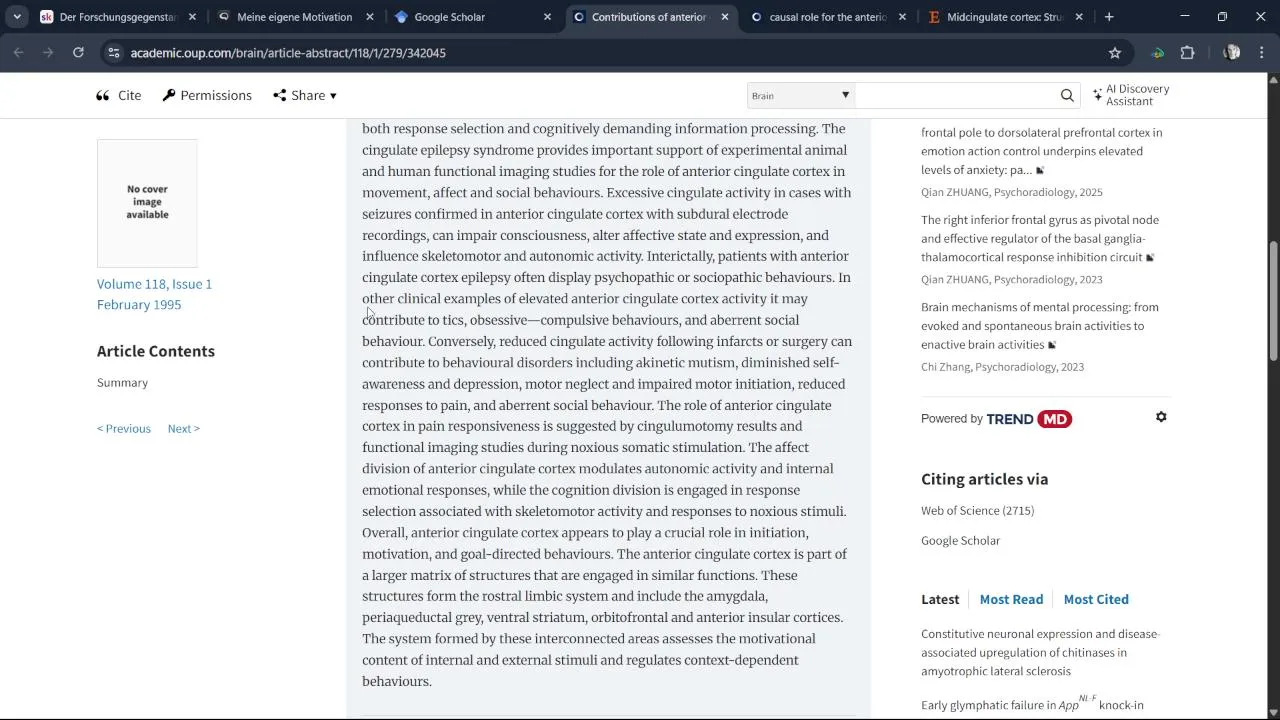Close the Meine eigene Motivation tab
This screenshot has width=1280, height=720.
[370, 17]
